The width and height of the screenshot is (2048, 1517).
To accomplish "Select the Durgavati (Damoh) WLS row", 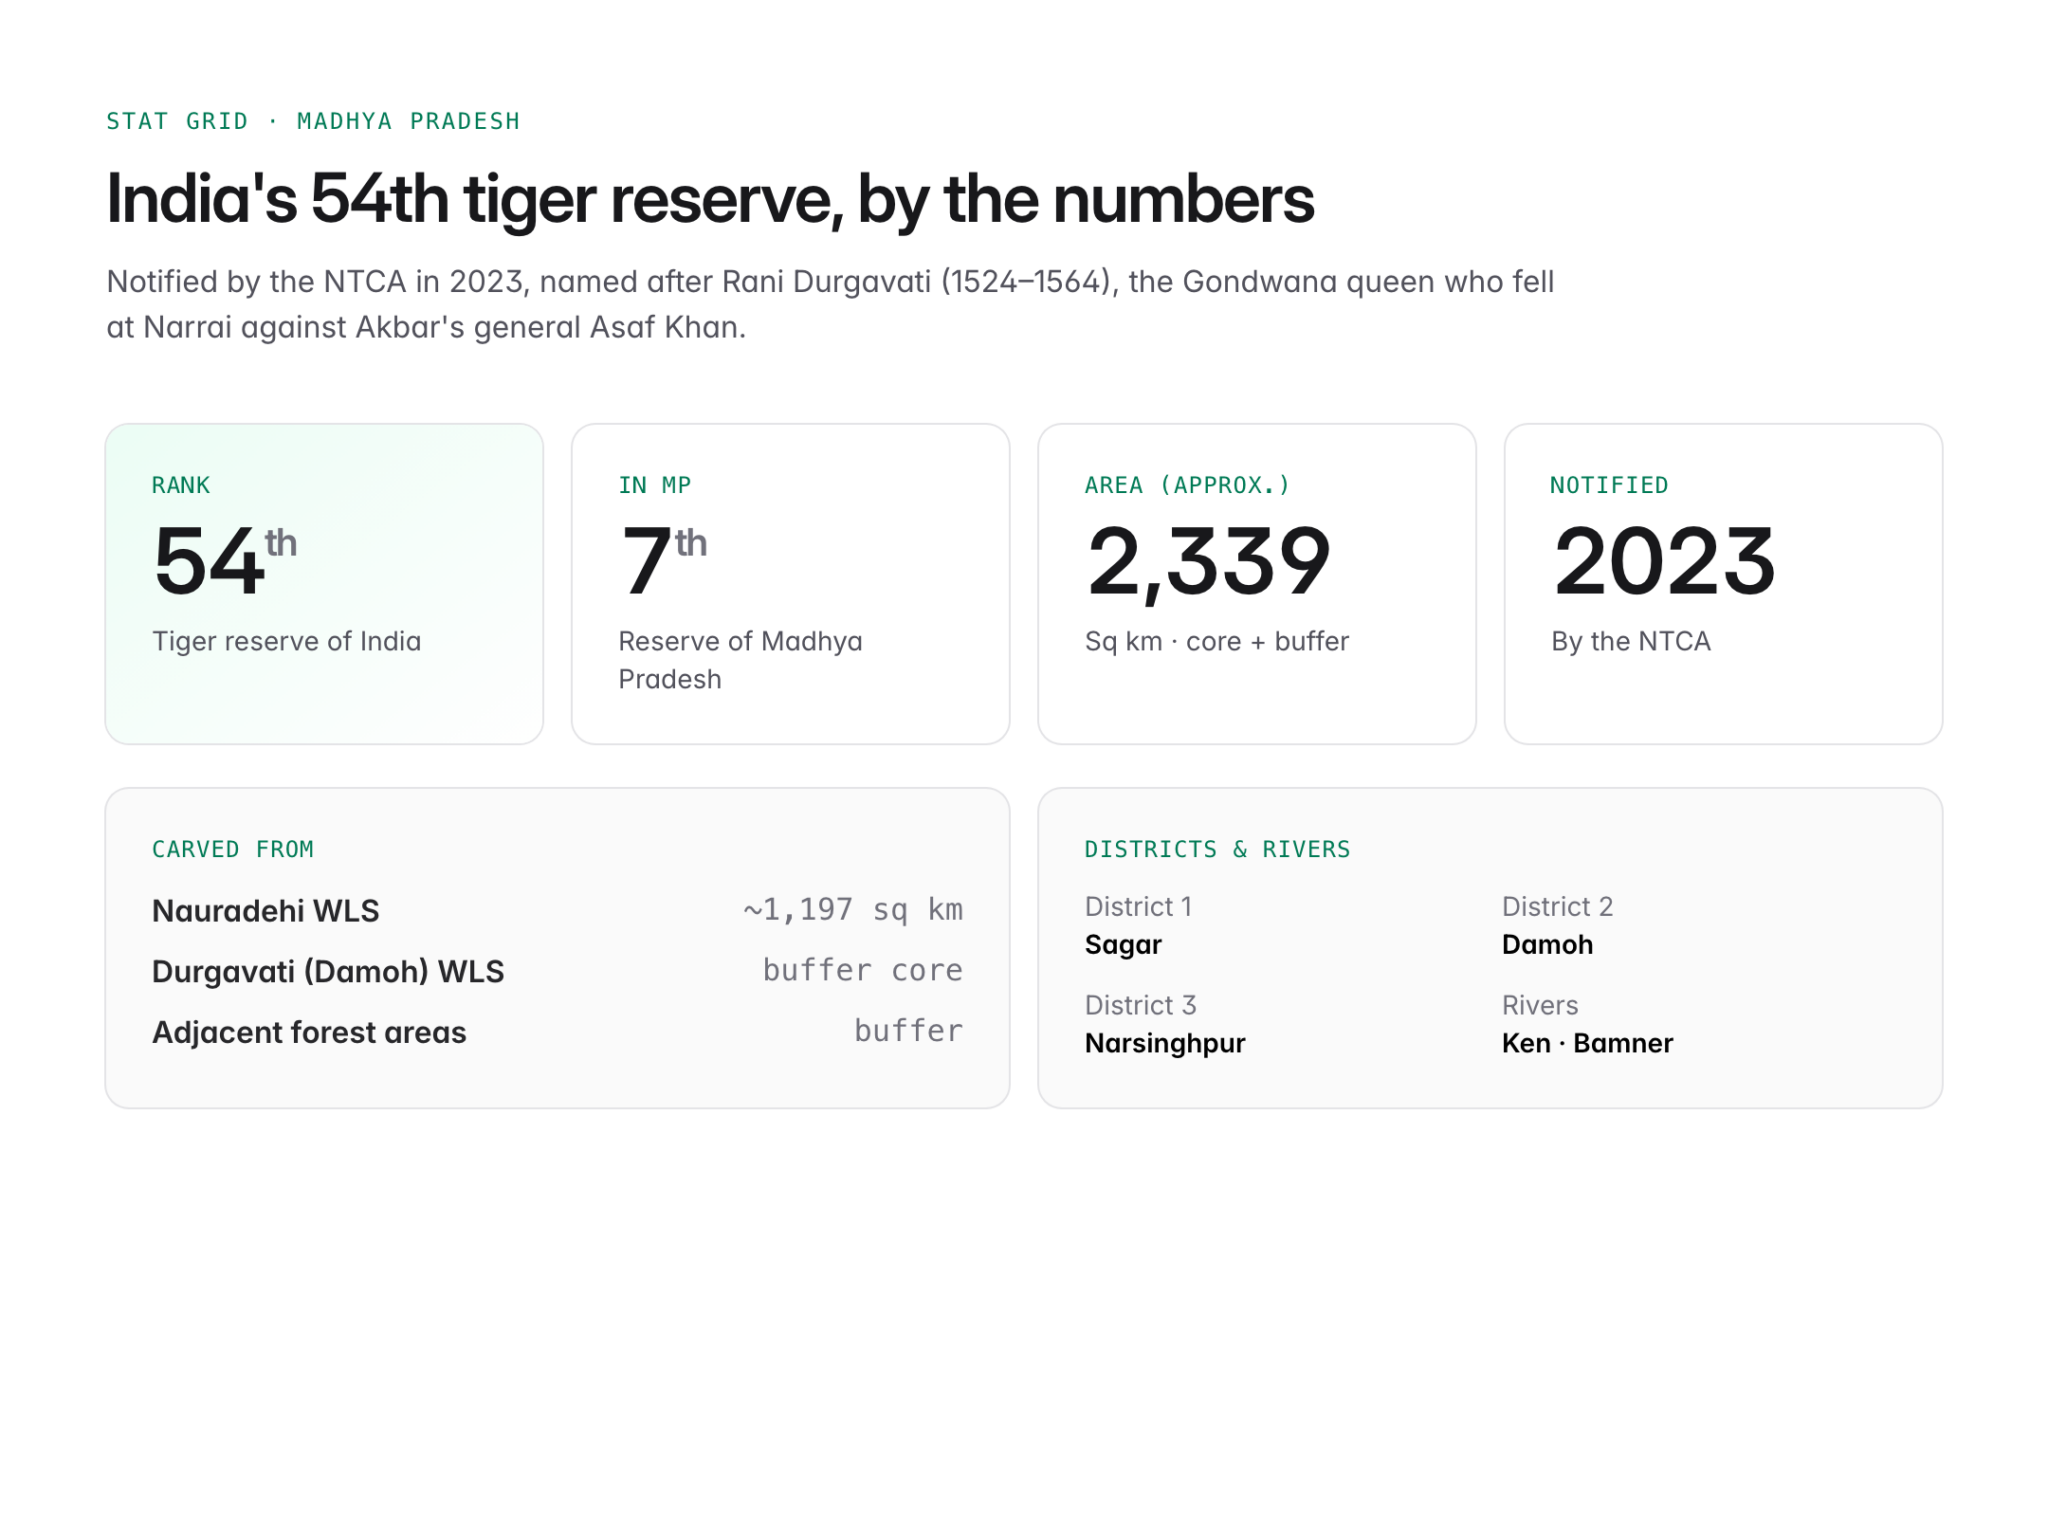I will point(557,971).
